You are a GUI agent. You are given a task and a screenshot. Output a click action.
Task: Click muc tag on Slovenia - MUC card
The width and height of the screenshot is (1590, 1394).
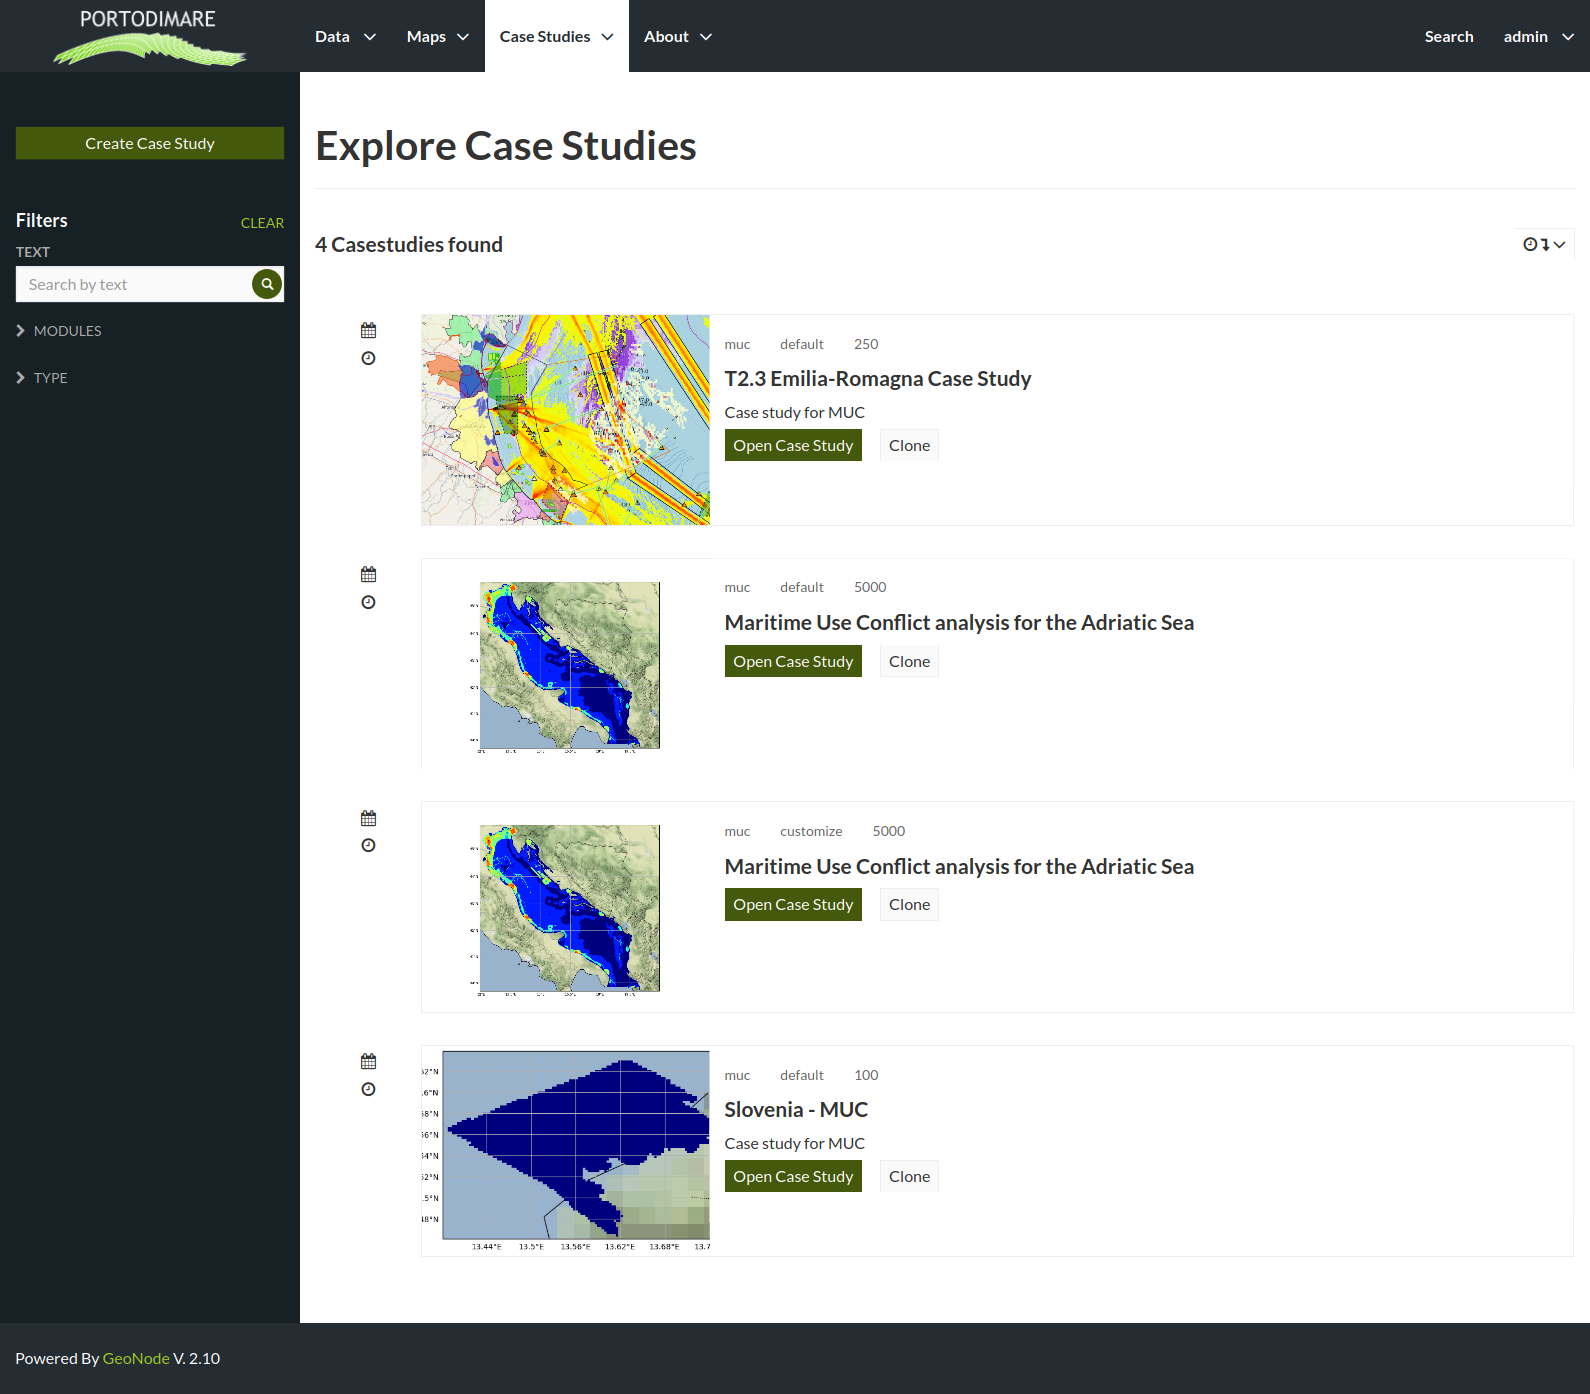[737, 1075]
